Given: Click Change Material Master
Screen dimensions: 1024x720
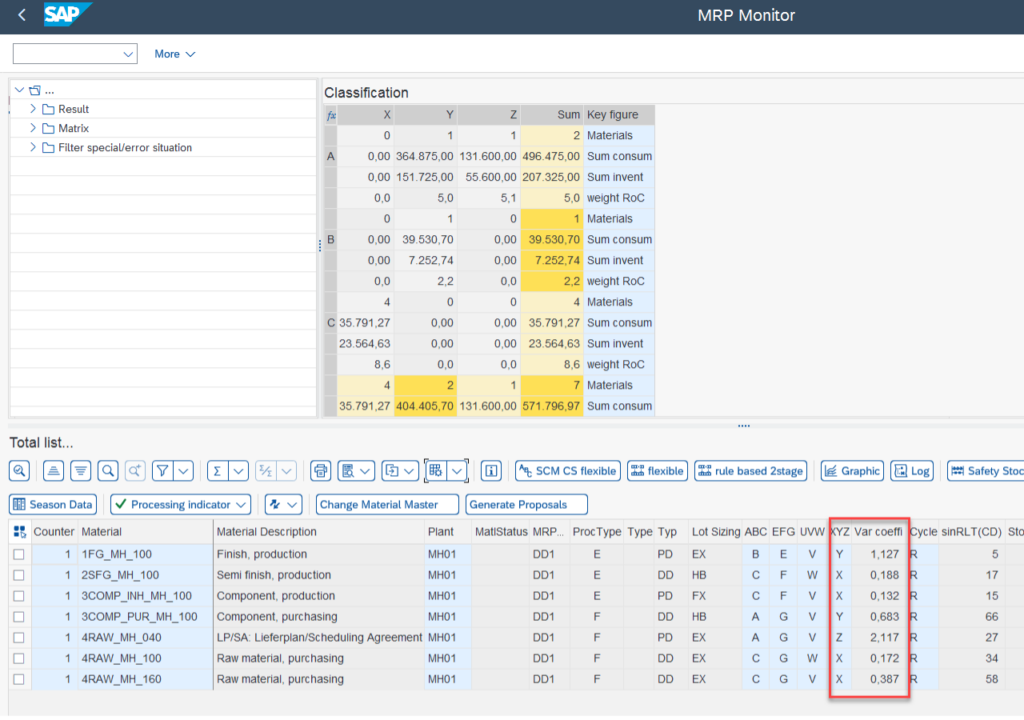Looking at the screenshot, I should coord(387,504).
